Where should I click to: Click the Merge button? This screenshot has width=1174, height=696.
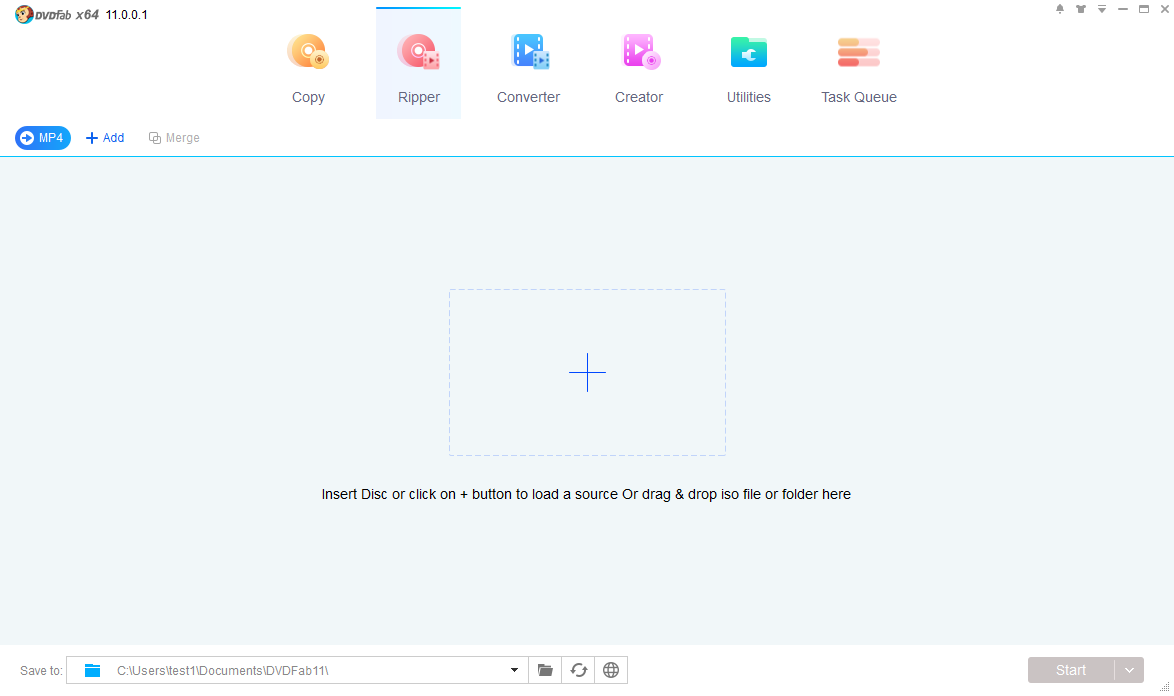(174, 138)
